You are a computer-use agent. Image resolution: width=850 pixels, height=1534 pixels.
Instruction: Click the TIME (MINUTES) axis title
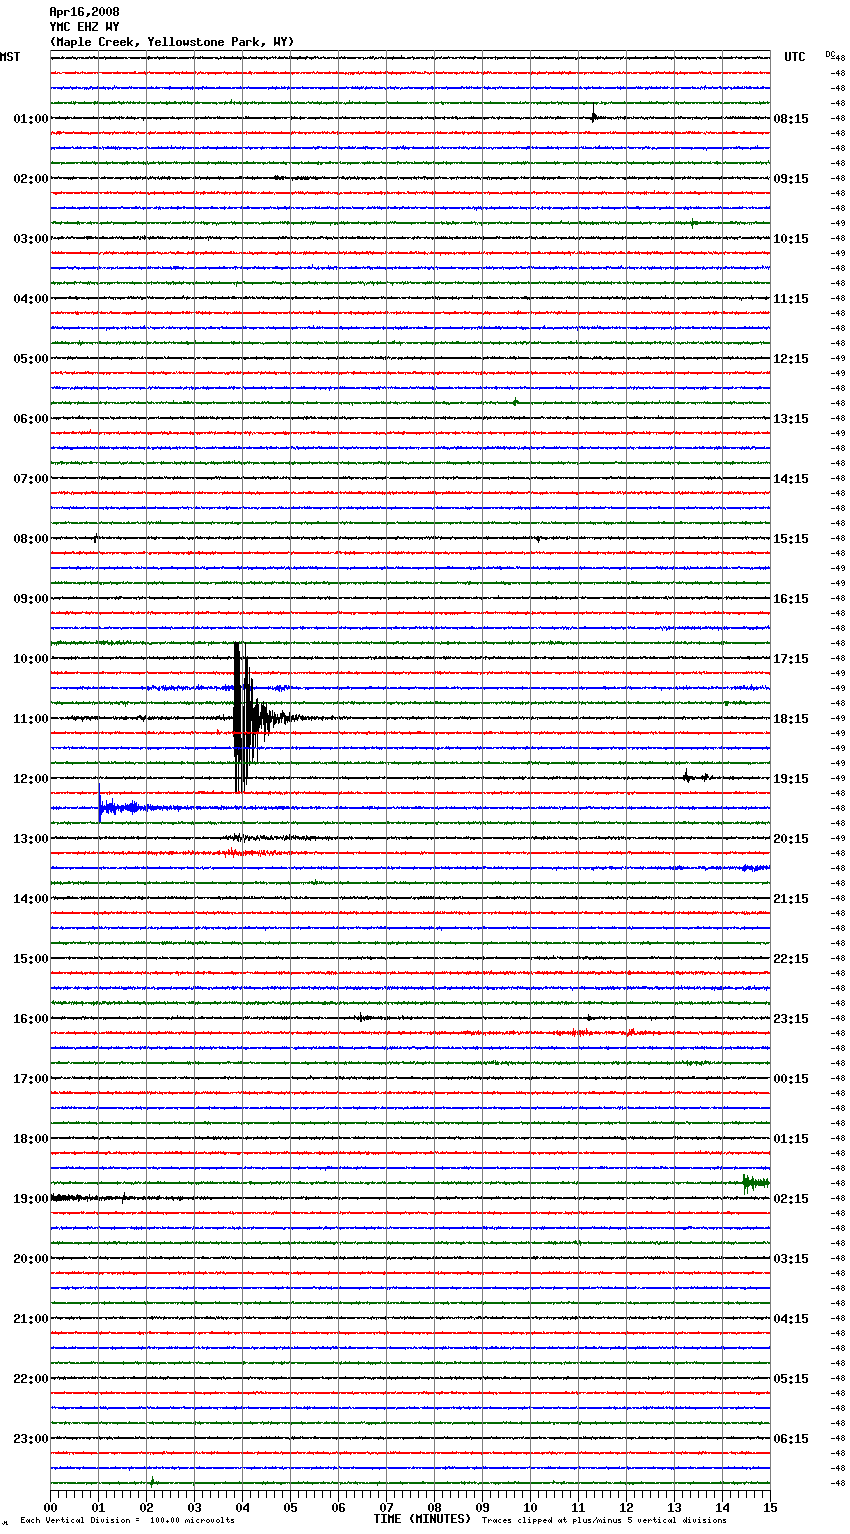point(422,1519)
